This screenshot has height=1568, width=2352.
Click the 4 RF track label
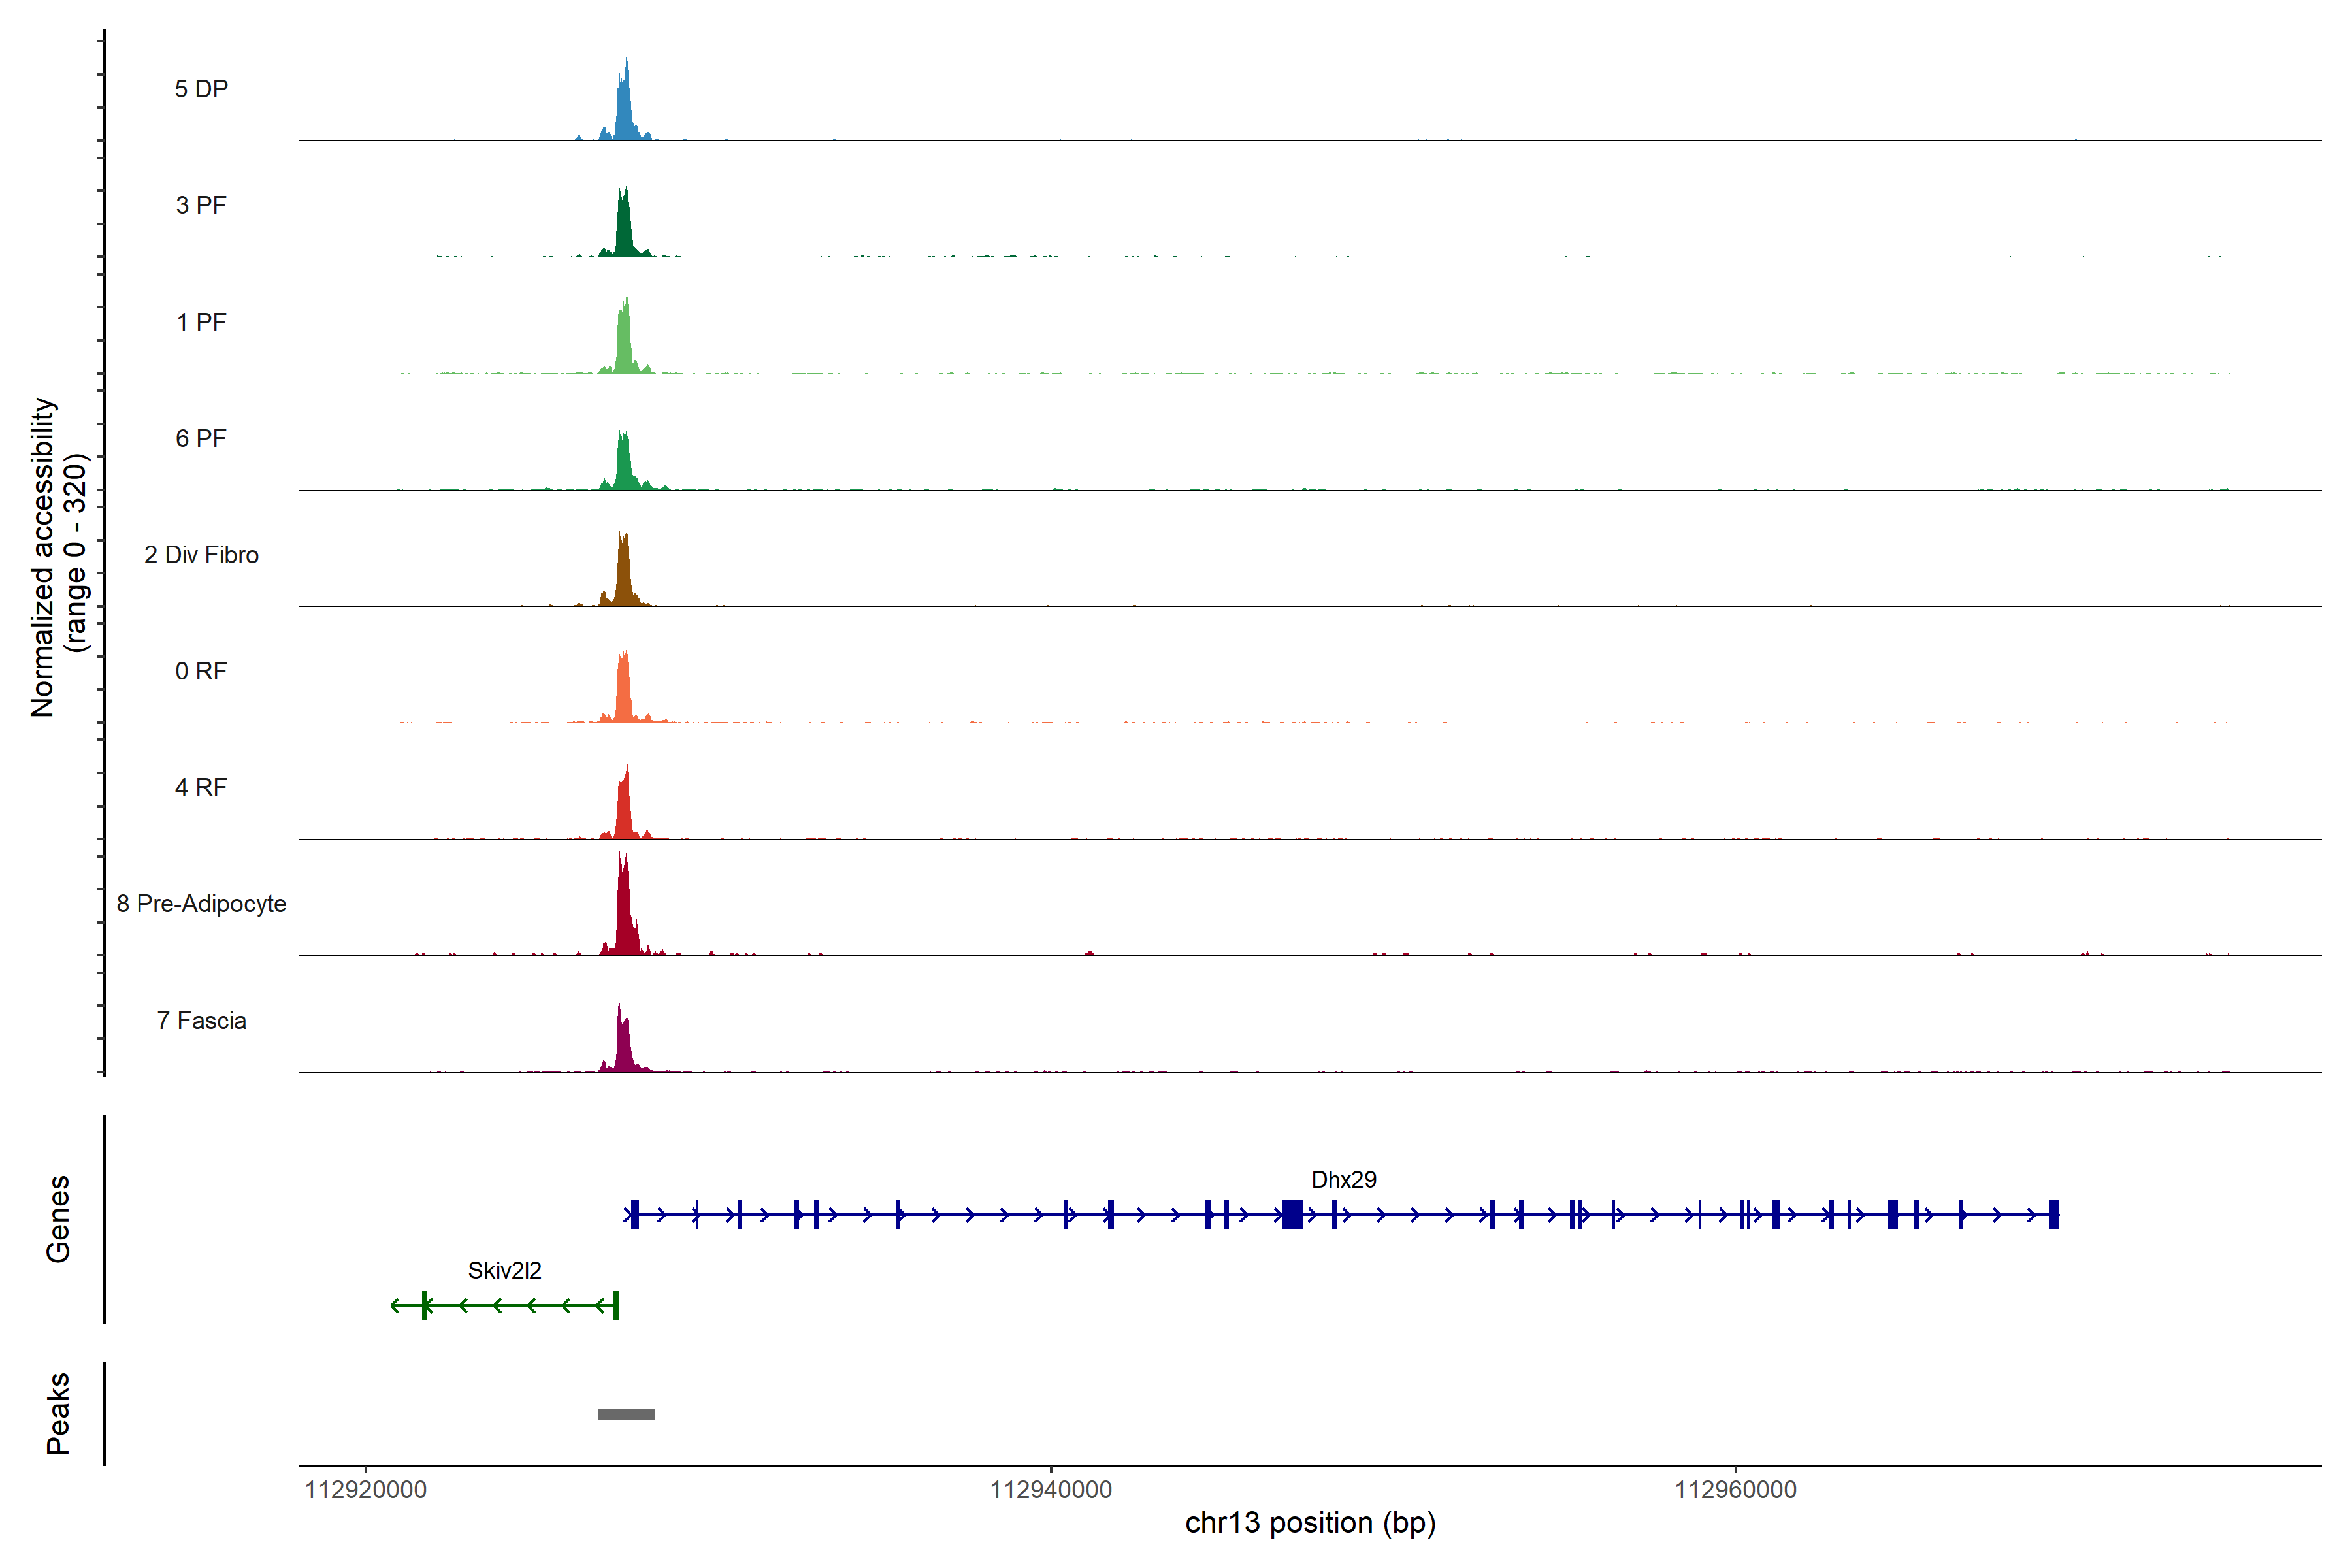tap(201, 787)
